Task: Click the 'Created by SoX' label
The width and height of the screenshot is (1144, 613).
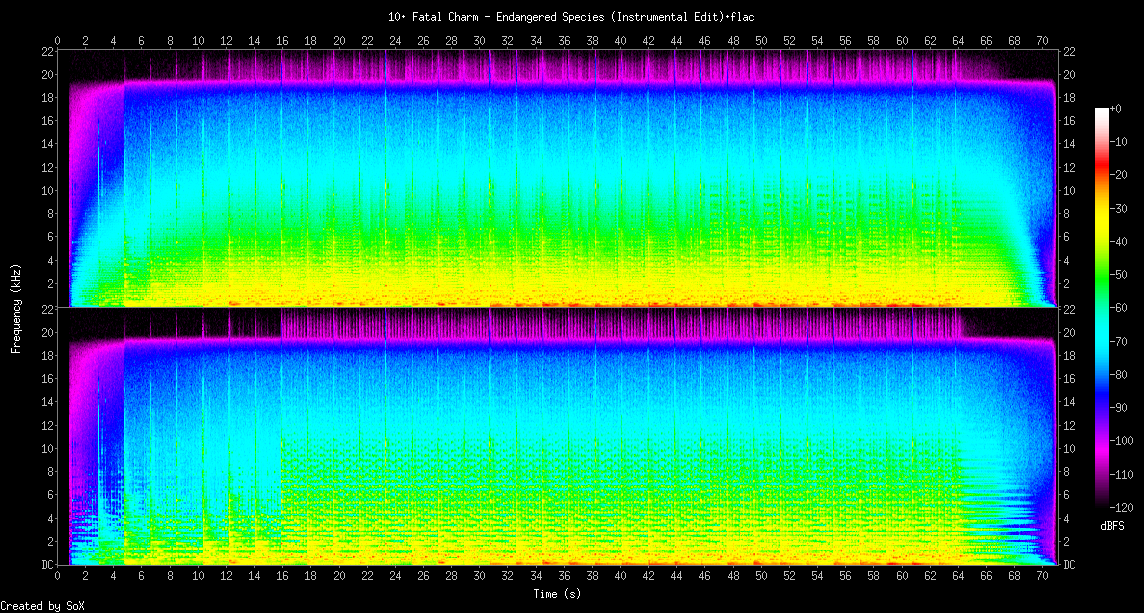Action: [41, 606]
